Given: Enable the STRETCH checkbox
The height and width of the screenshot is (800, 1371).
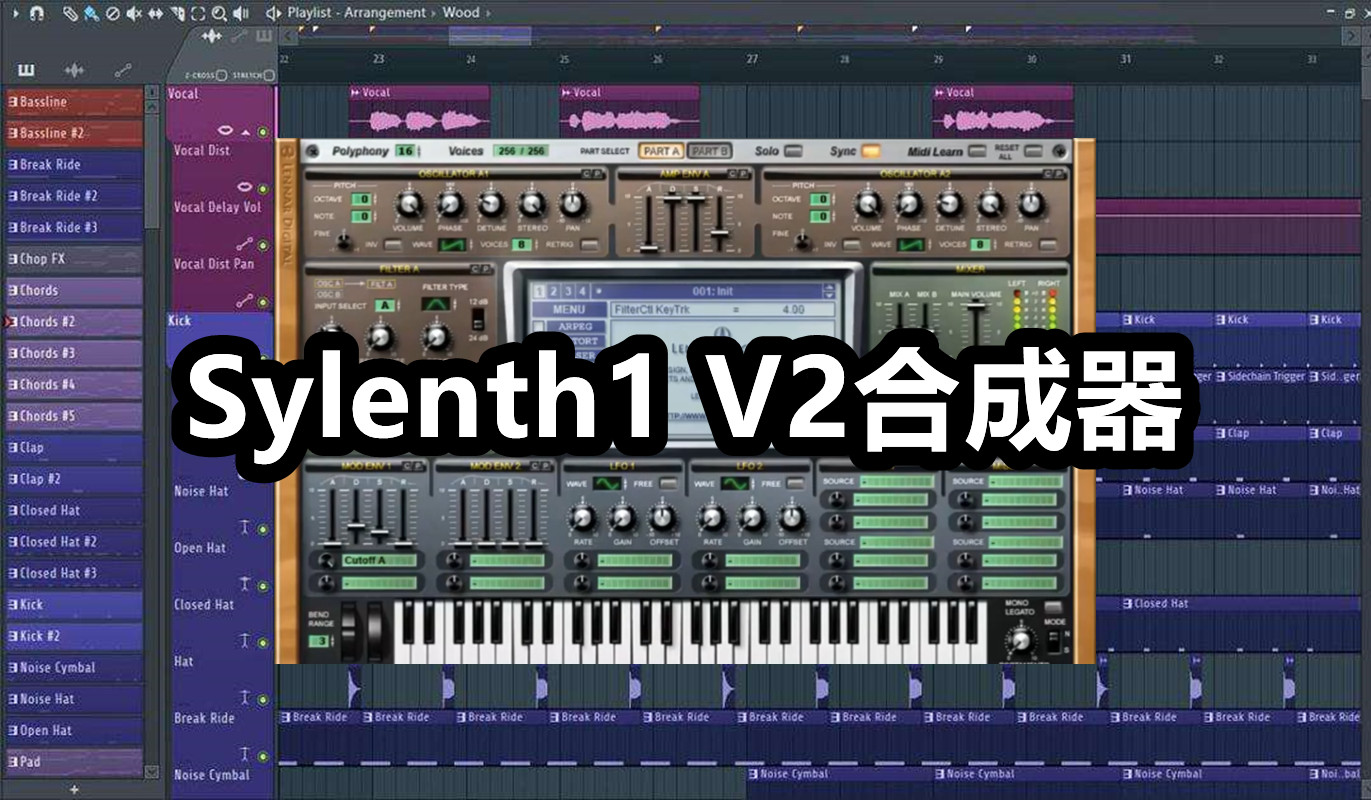Looking at the screenshot, I should 270,75.
